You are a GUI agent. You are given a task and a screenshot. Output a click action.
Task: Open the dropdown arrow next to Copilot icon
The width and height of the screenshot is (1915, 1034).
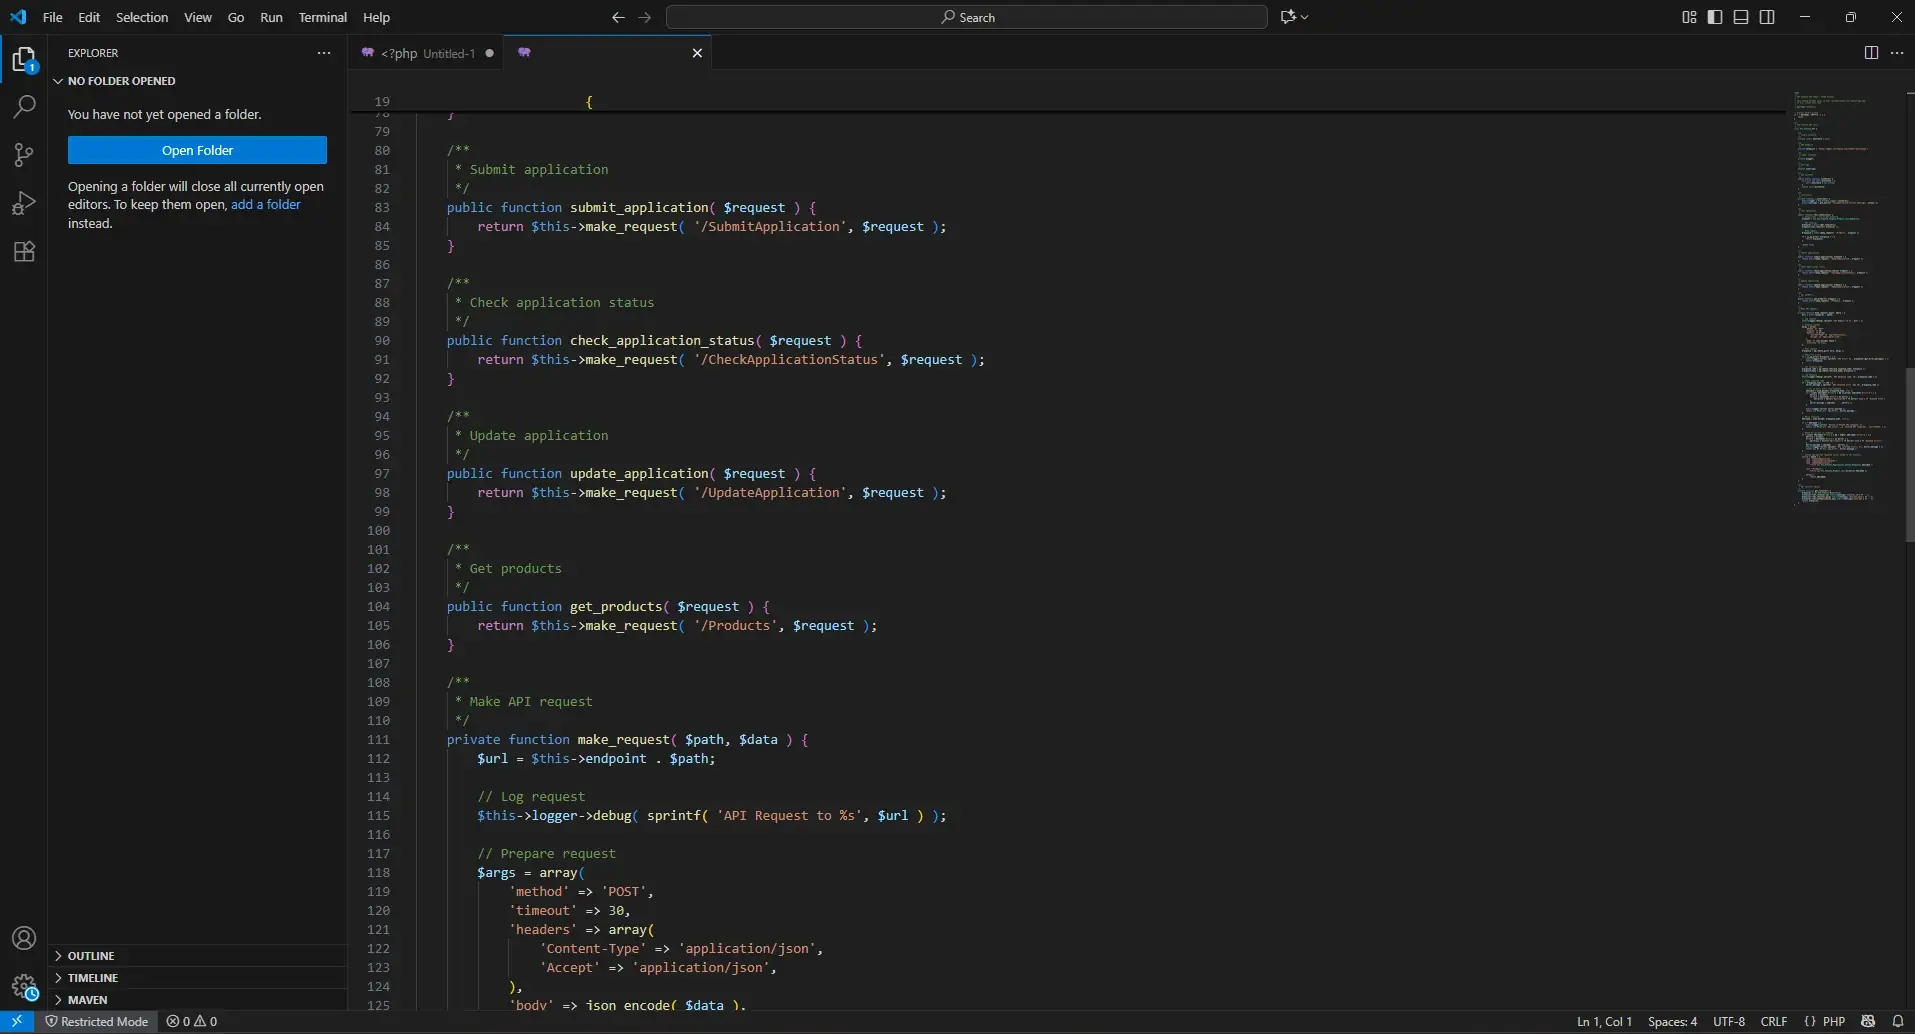point(1305,17)
